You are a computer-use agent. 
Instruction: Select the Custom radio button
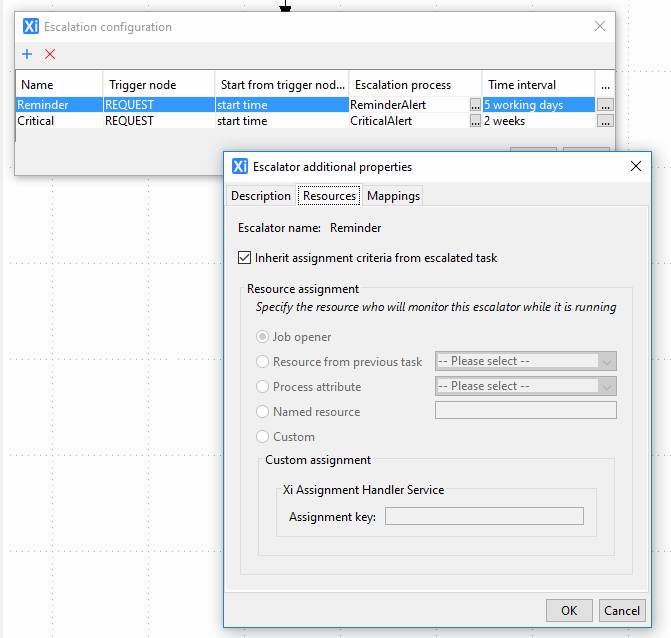point(263,437)
